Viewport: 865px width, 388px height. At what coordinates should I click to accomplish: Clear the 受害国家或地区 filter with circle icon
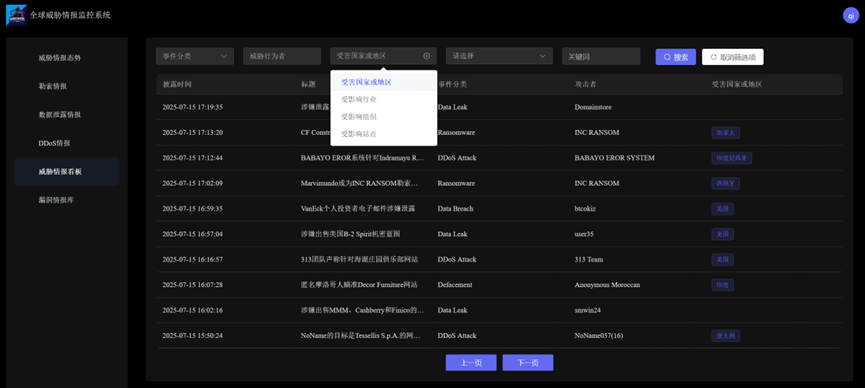coord(426,56)
